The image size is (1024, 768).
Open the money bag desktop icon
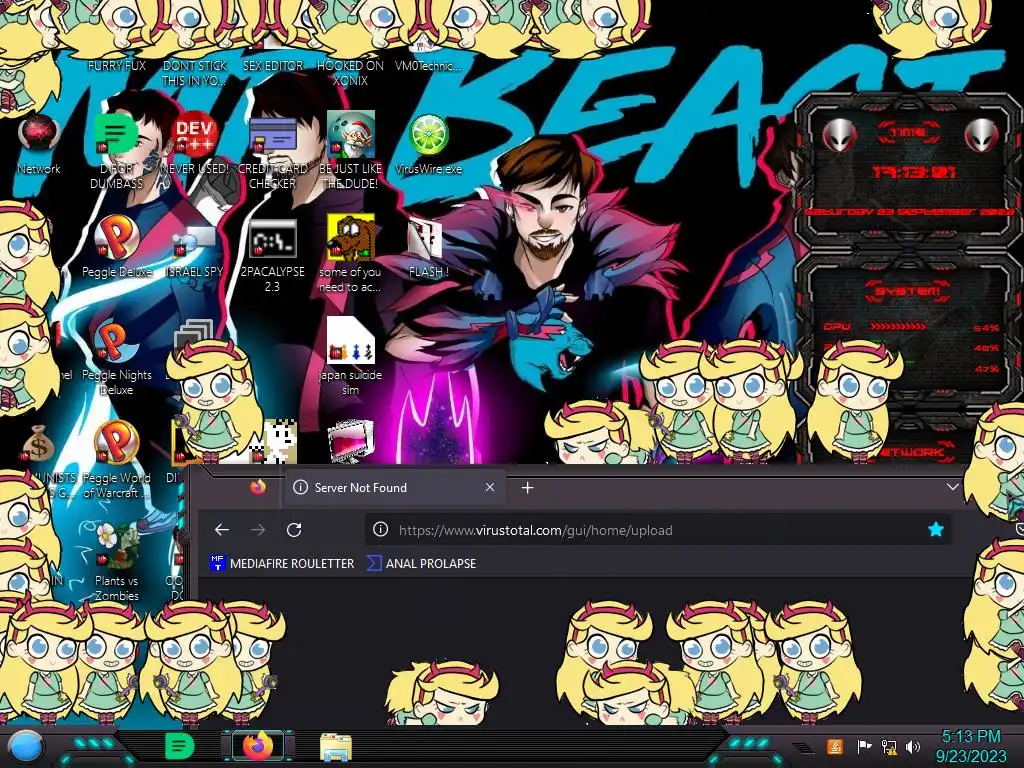point(38,444)
